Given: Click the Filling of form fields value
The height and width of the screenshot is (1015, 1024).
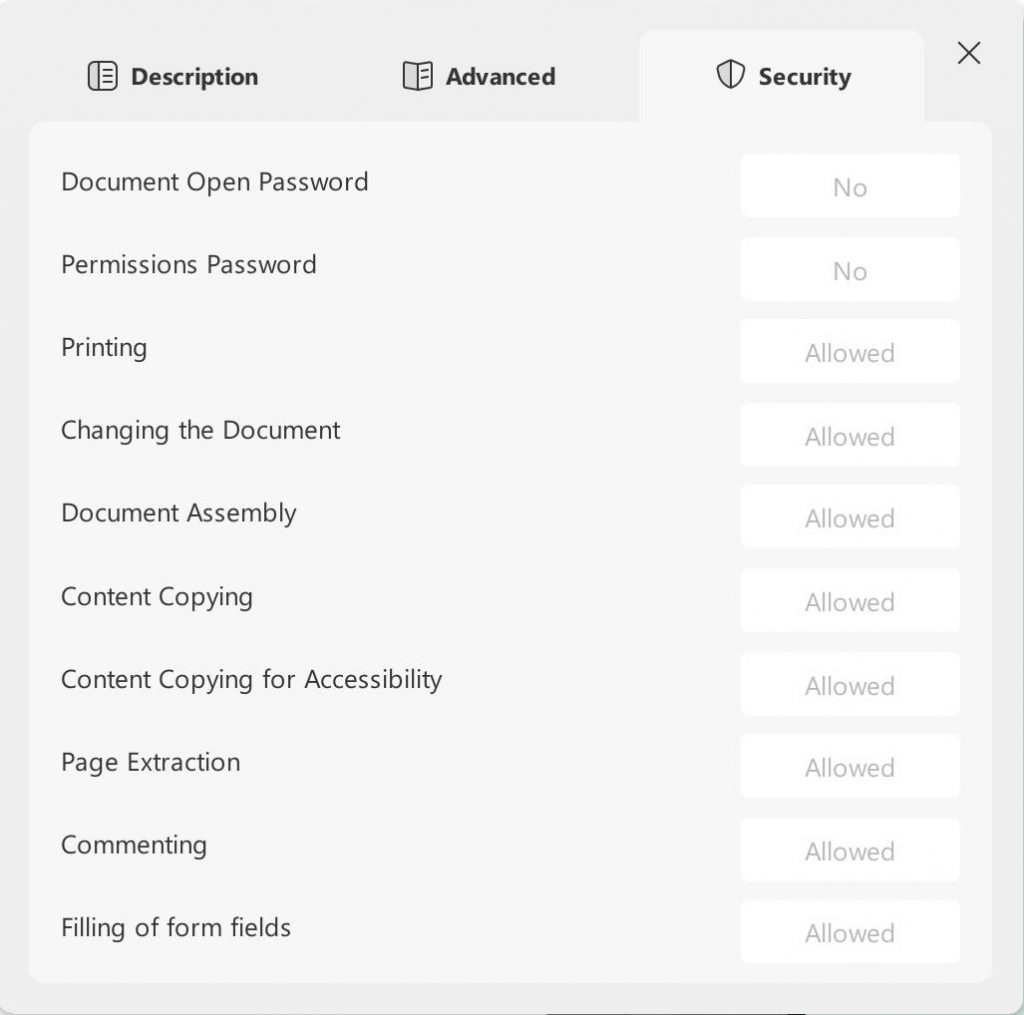Looking at the screenshot, I should 850,932.
